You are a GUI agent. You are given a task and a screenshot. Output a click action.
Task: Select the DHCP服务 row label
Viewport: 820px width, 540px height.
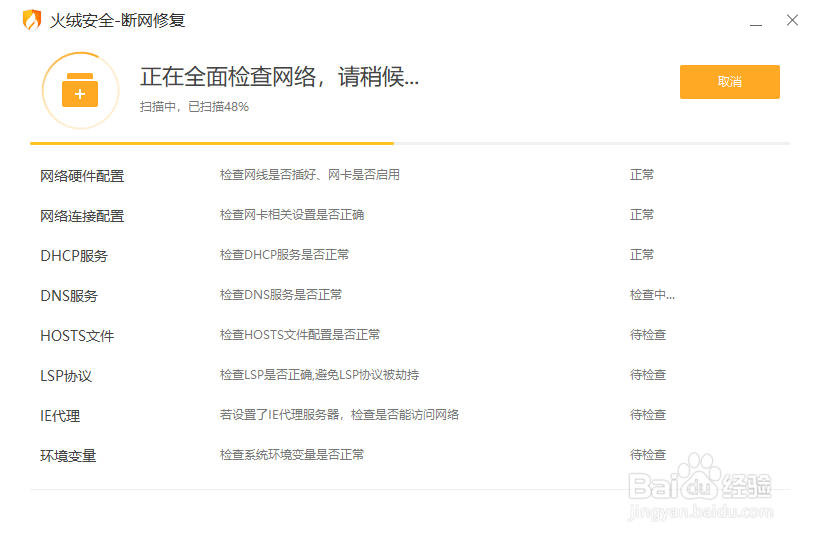(74, 256)
